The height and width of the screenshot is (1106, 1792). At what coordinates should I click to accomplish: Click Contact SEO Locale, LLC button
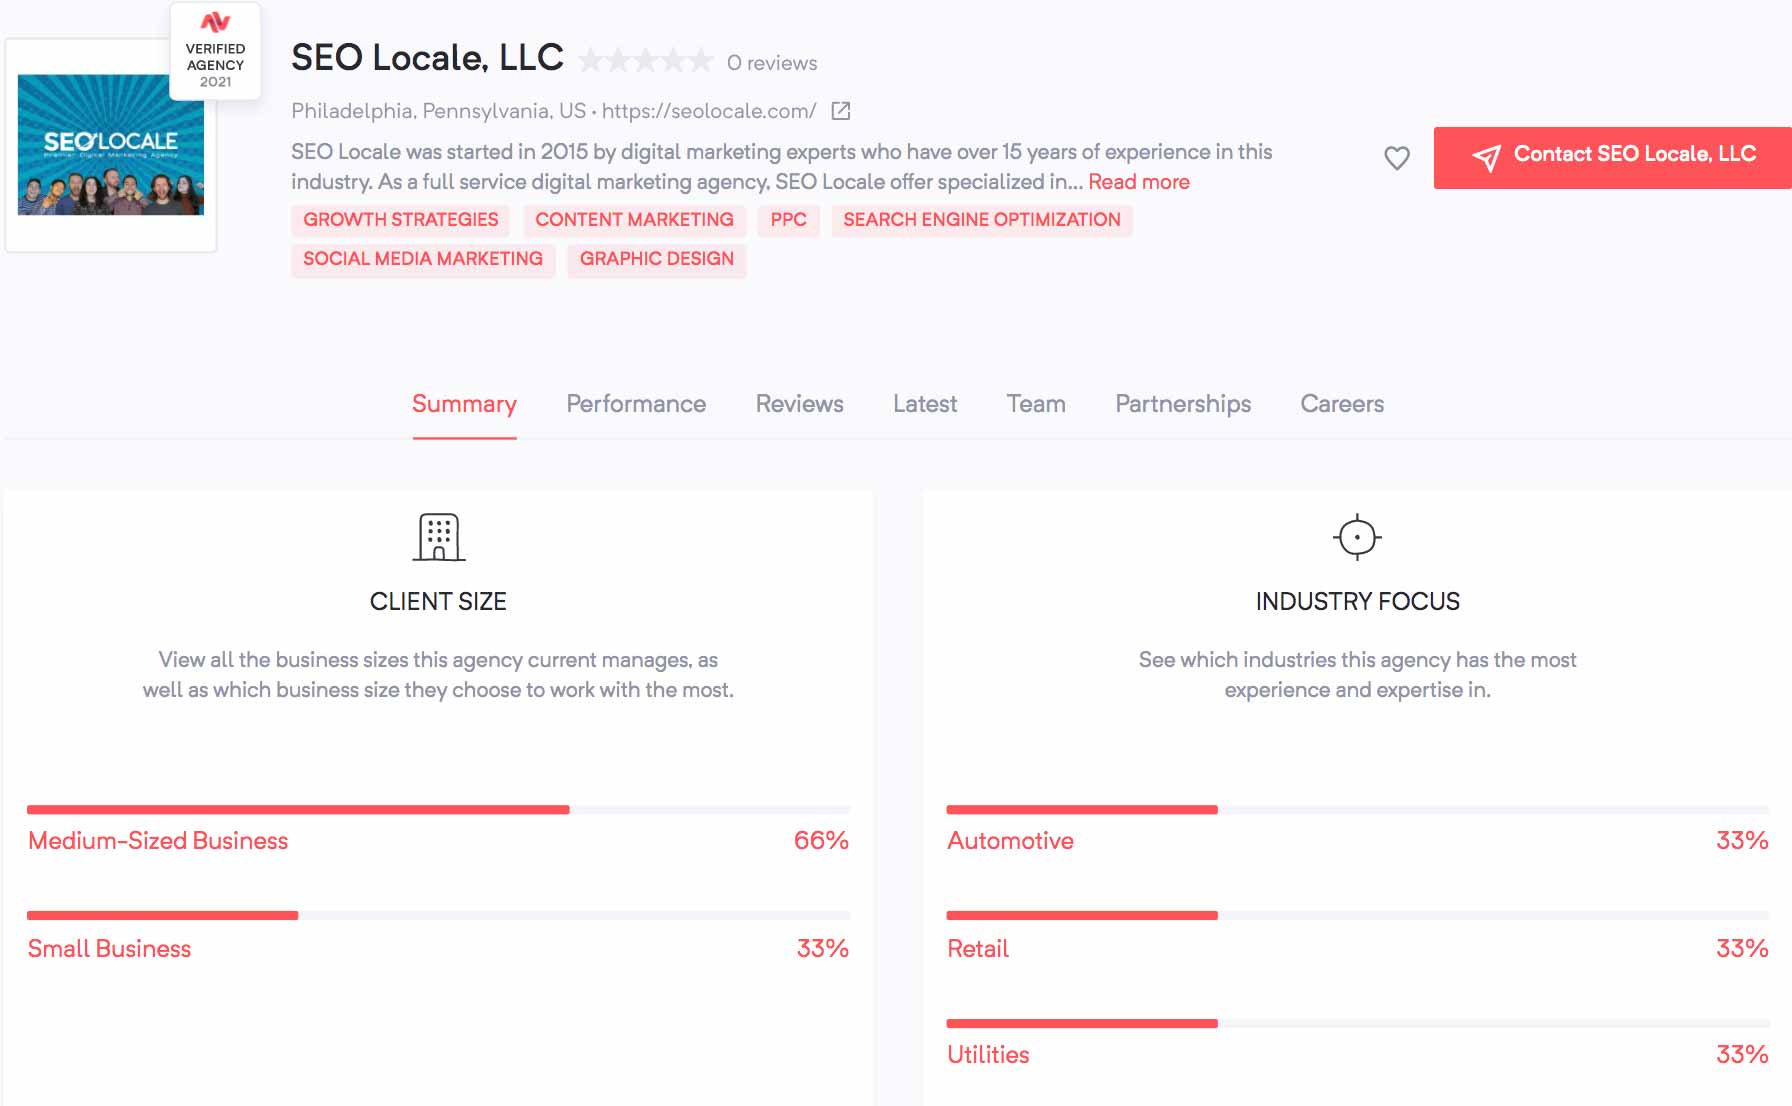pos(1613,157)
